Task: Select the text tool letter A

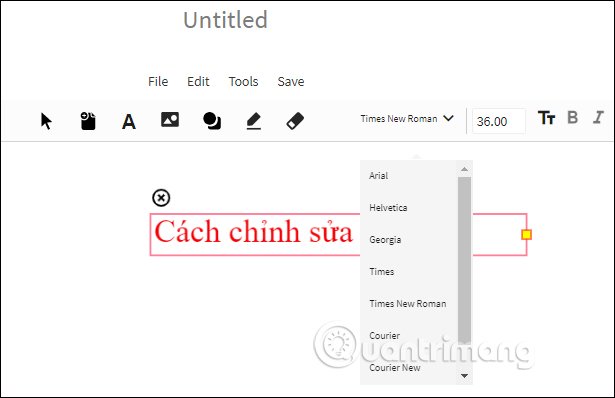Action: click(x=129, y=122)
